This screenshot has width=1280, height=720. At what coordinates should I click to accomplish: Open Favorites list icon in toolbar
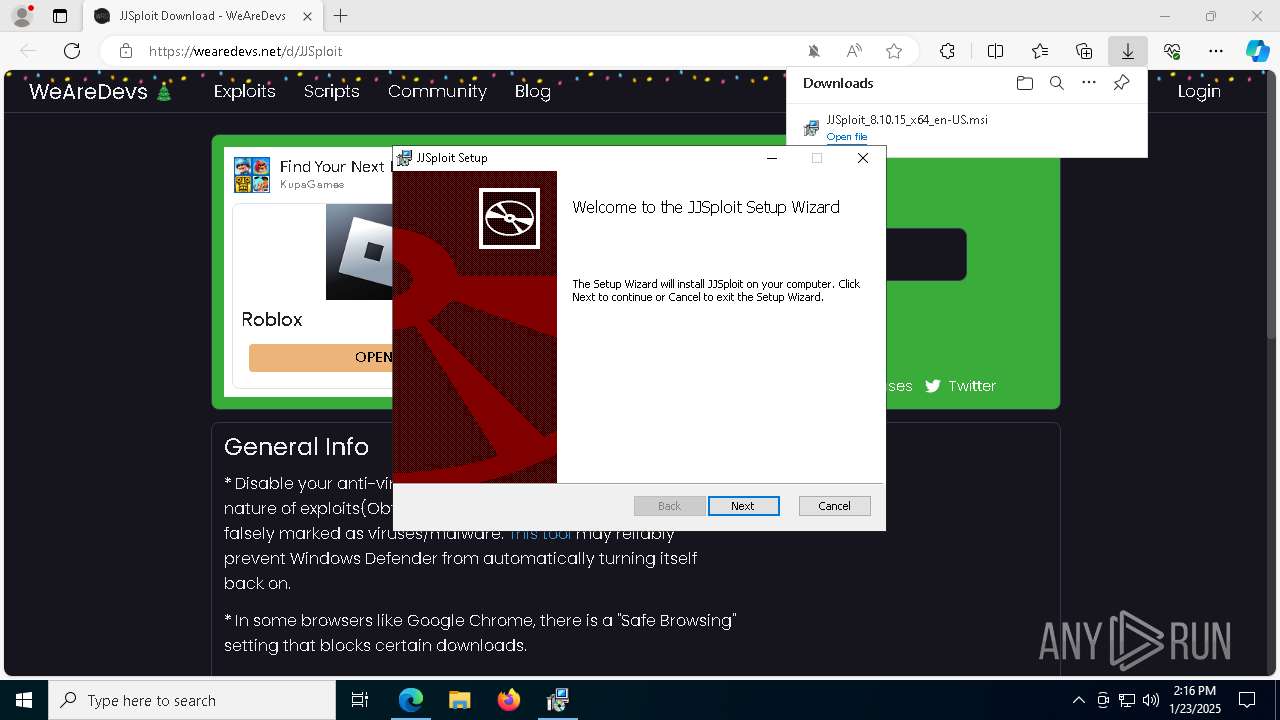tap(1040, 51)
